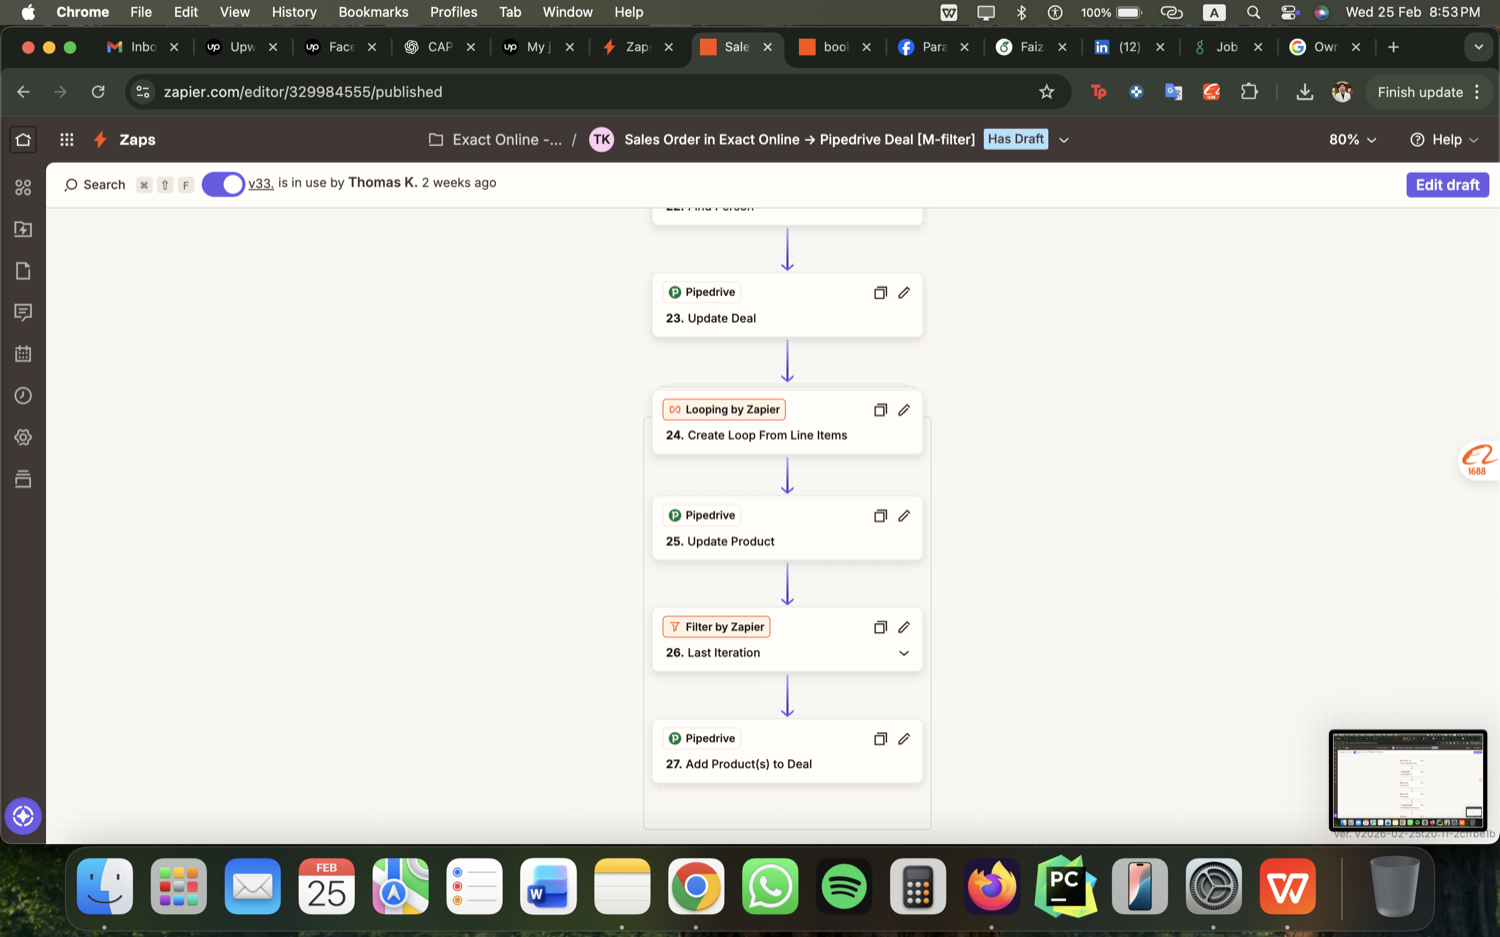Open the History menu in menu bar
This screenshot has height=937, width=1500.
294,12
